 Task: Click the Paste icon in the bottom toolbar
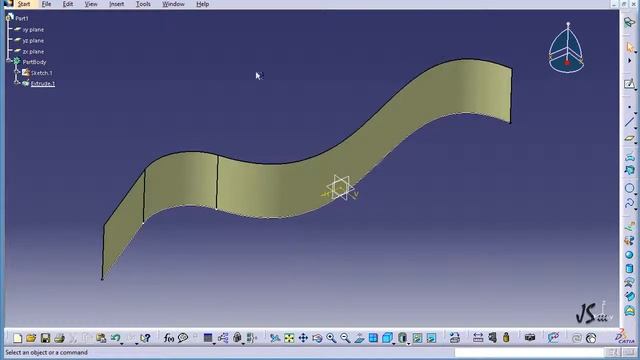point(101,338)
